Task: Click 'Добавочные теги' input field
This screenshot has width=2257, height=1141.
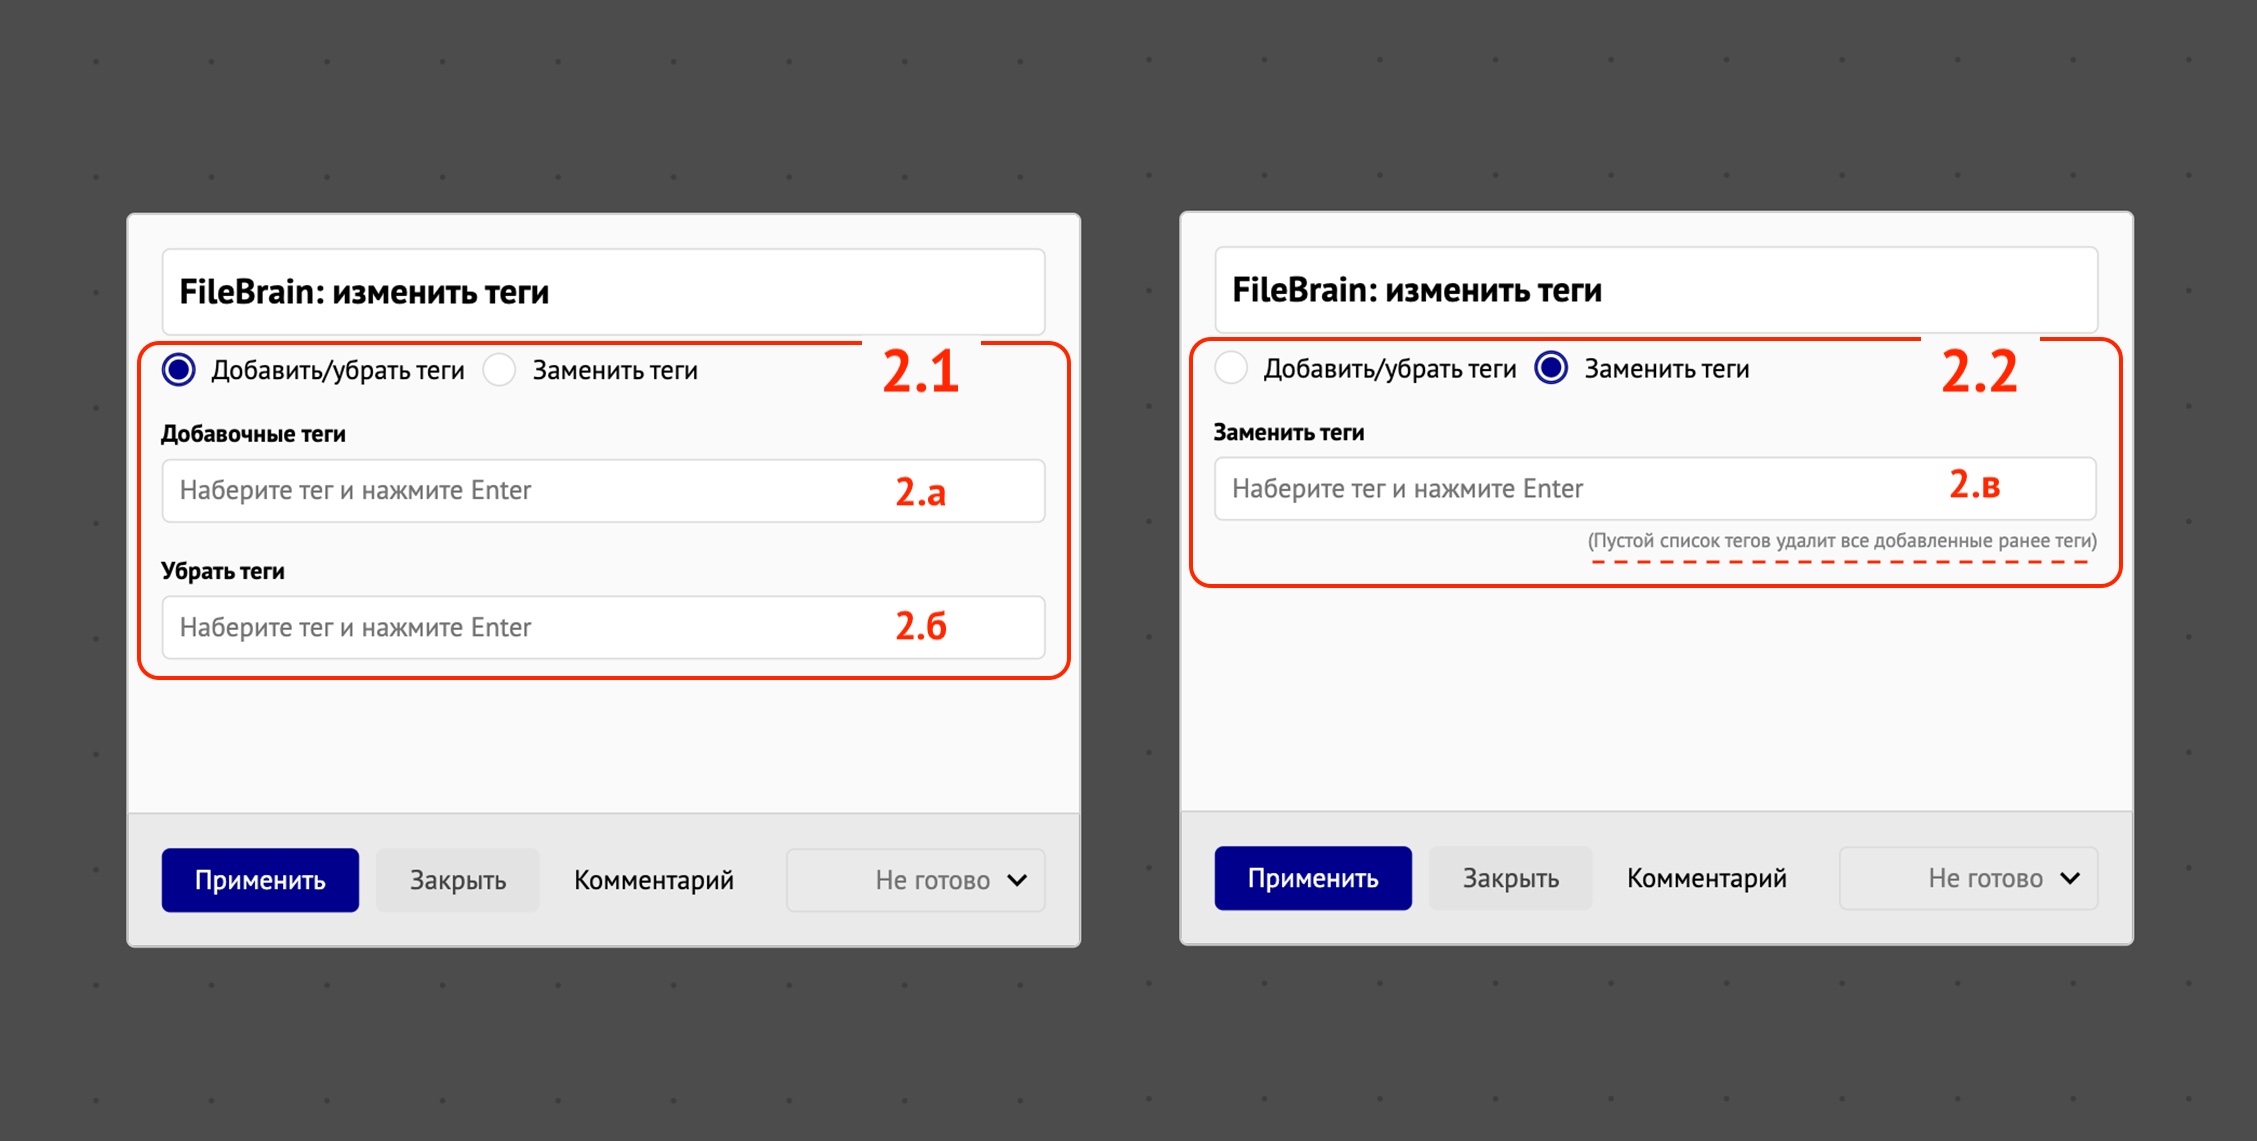Action: 603,490
